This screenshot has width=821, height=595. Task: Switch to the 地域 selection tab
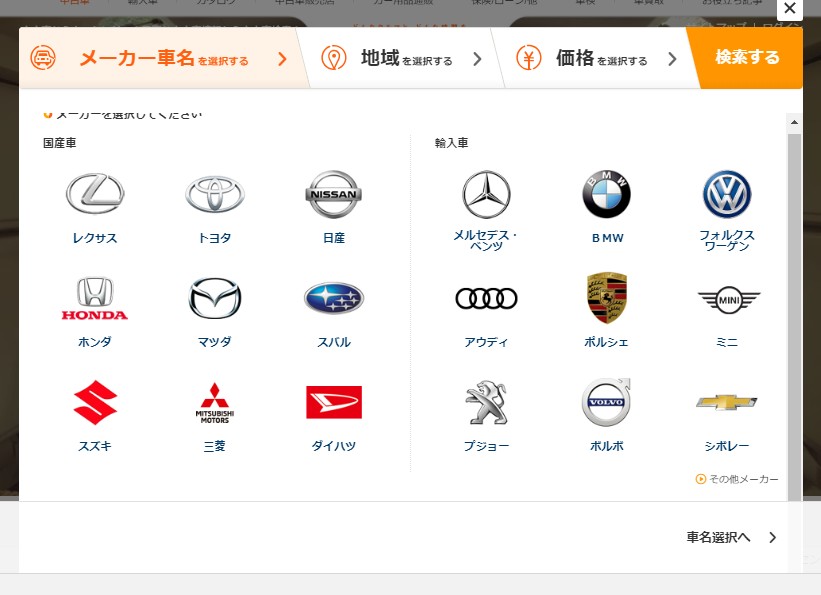coord(401,58)
